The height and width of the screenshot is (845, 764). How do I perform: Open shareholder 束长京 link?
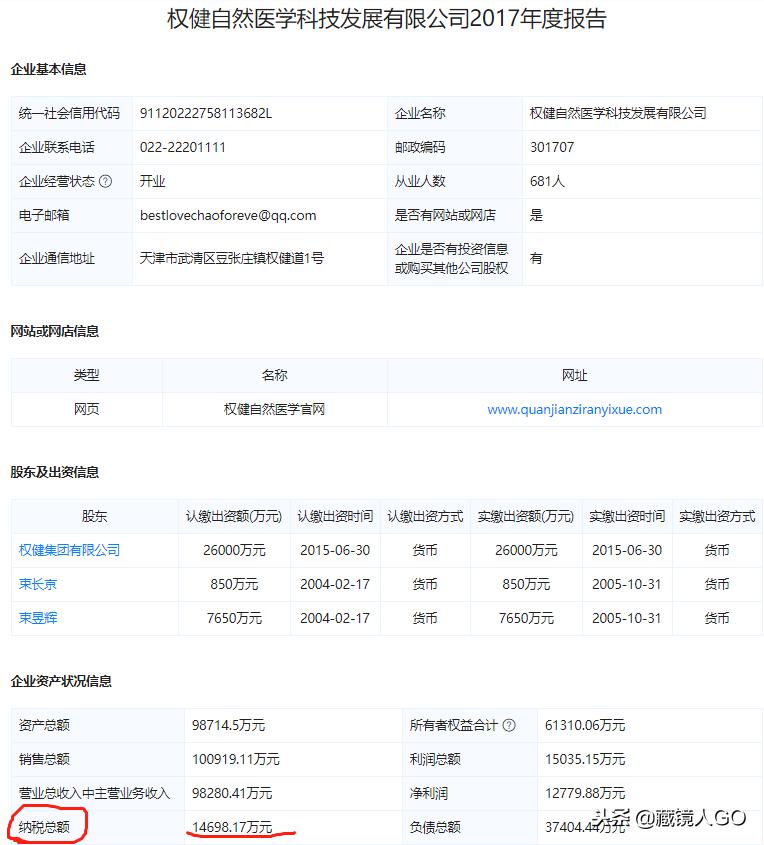tap(38, 584)
